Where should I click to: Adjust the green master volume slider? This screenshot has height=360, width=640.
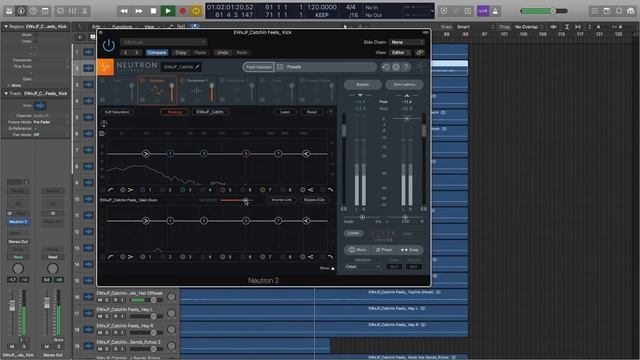pyautogui.click(x=544, y=11)
